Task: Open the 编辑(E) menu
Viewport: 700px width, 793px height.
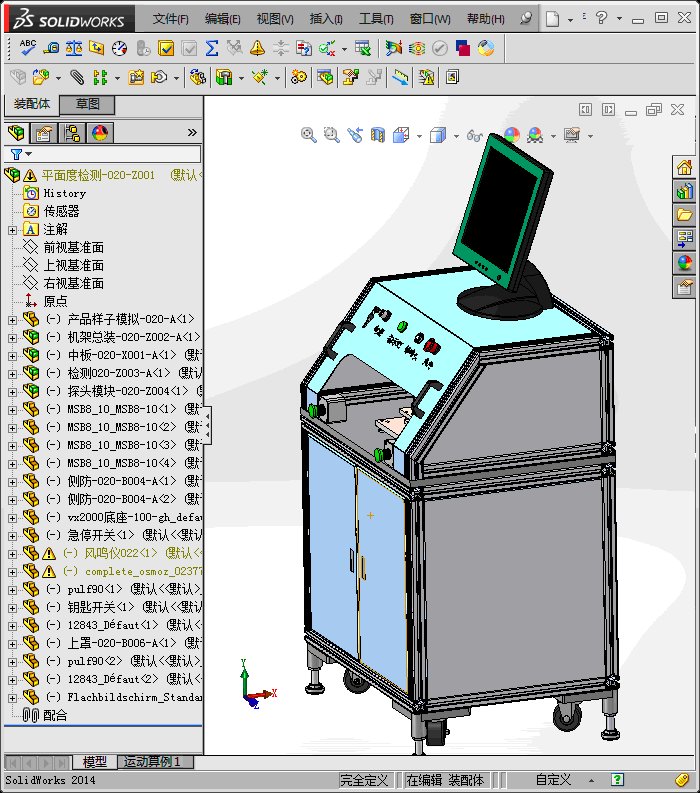Action: pos(223,19)
